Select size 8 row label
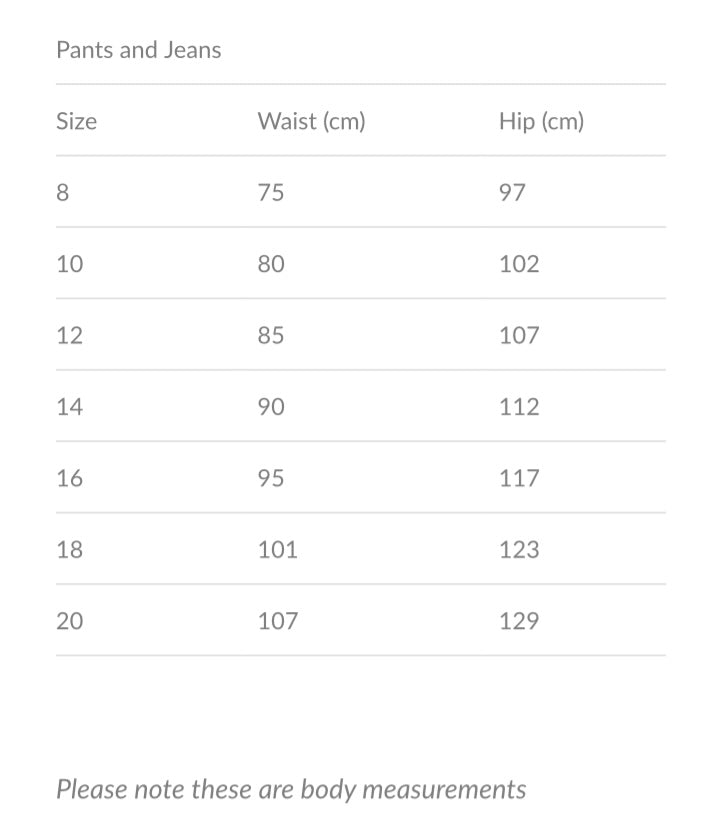Screen dimensions: 727x832 click(x=63, y=192)
